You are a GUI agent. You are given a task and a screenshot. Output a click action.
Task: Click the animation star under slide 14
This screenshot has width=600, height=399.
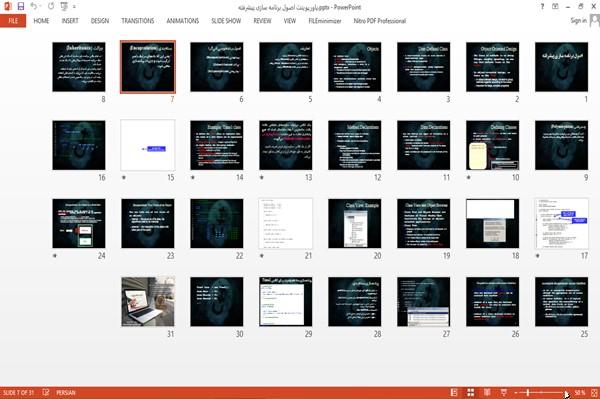193,178
